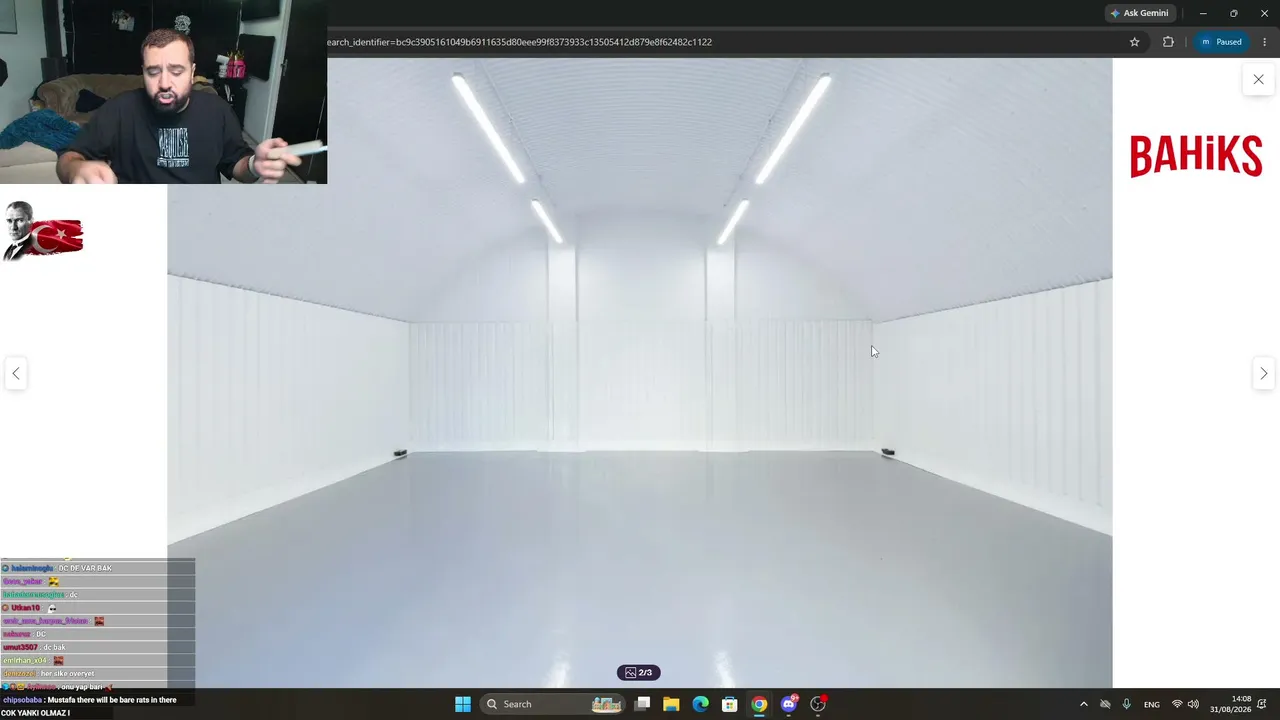Click the 2/3 photo counter badge

(639, 672)
